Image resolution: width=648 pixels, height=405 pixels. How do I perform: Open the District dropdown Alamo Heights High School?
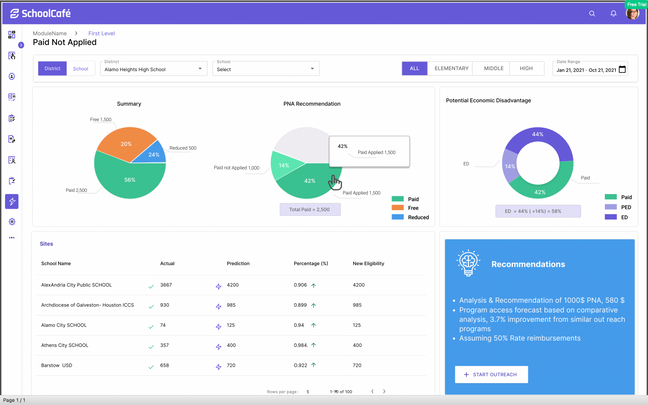(x=153, y=69)
